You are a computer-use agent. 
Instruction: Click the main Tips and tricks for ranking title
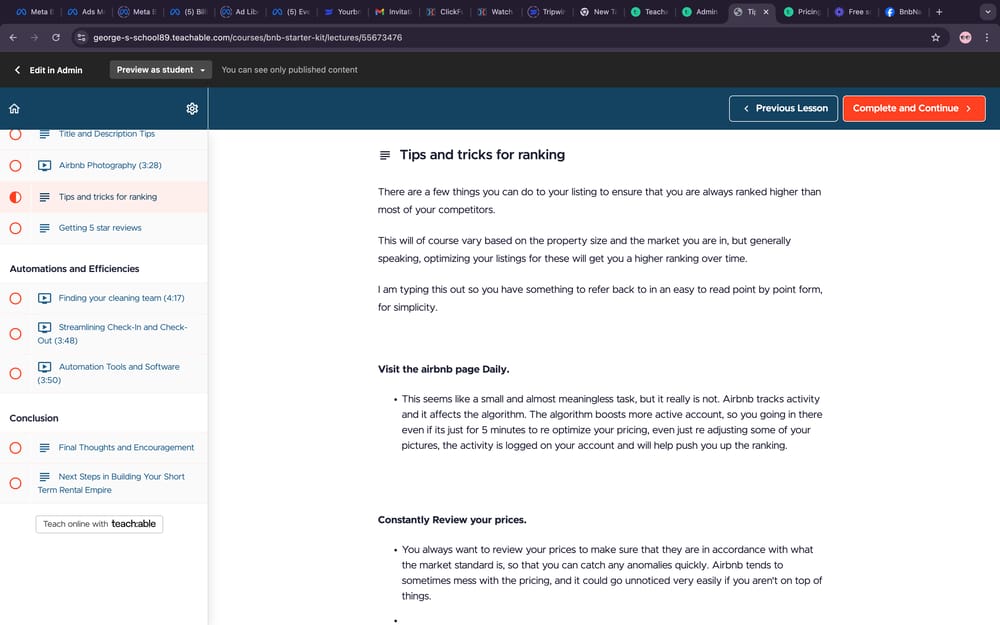(x=482, y=155)
